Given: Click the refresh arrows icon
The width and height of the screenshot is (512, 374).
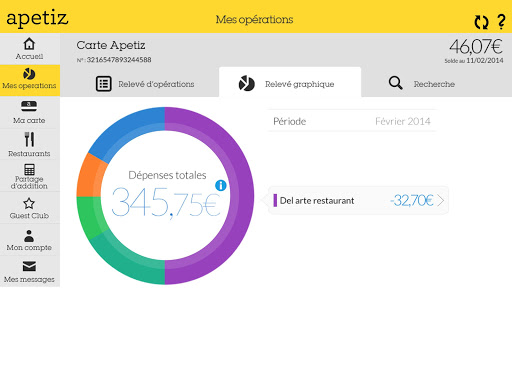Looking at the screenshot, I should pyautogui.click(x=481, y=22).
